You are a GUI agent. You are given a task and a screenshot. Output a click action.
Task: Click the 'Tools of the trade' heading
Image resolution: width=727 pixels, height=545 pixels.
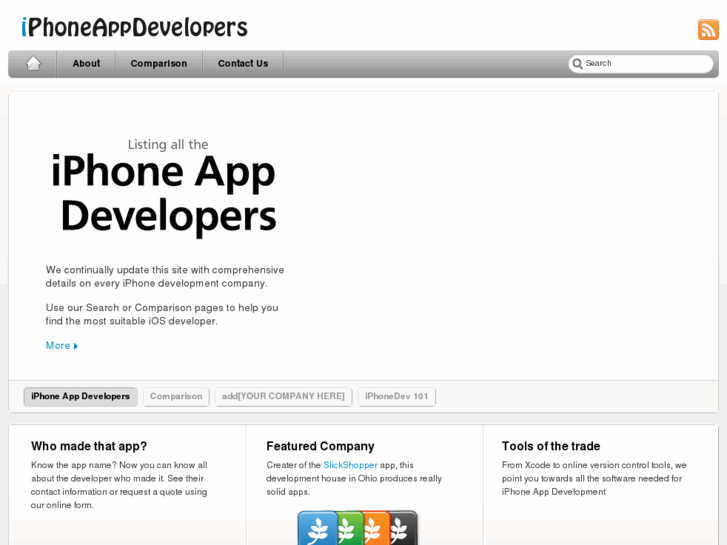coord(551,446)
